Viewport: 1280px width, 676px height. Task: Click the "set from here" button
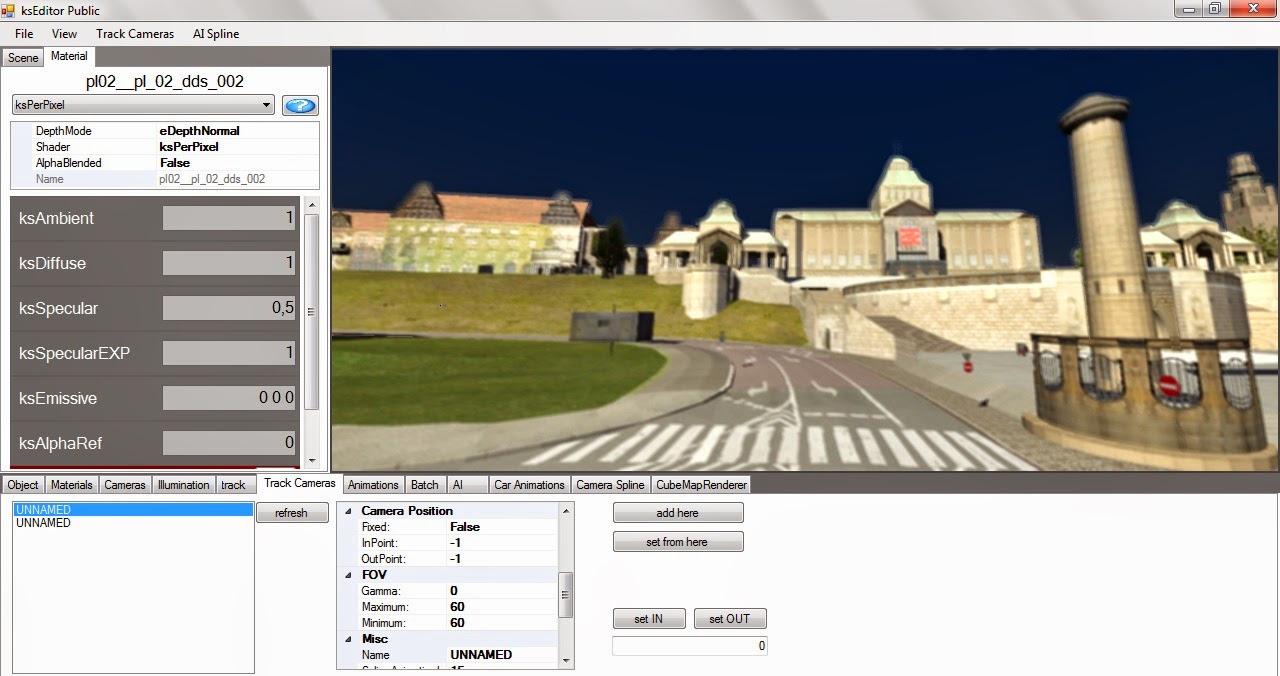[677, 541]
